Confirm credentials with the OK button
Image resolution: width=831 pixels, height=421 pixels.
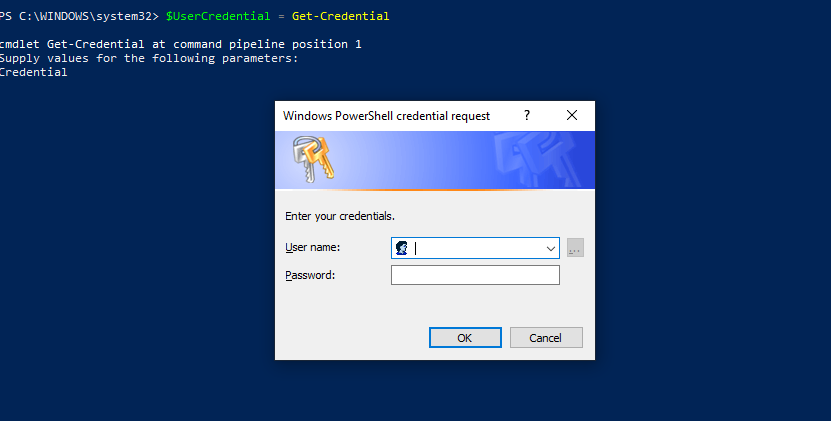(465, 338)
